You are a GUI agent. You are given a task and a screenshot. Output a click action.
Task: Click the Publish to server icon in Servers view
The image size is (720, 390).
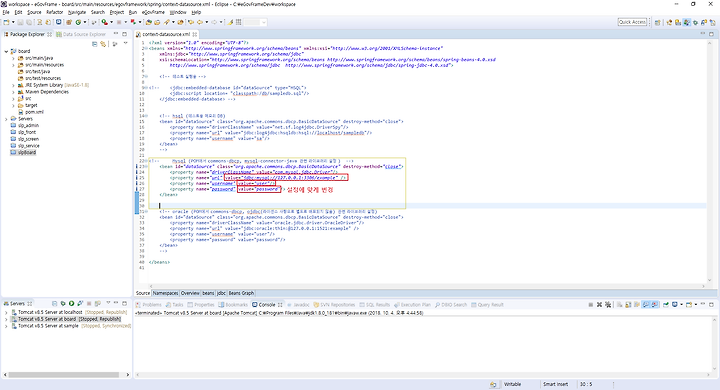97,304
